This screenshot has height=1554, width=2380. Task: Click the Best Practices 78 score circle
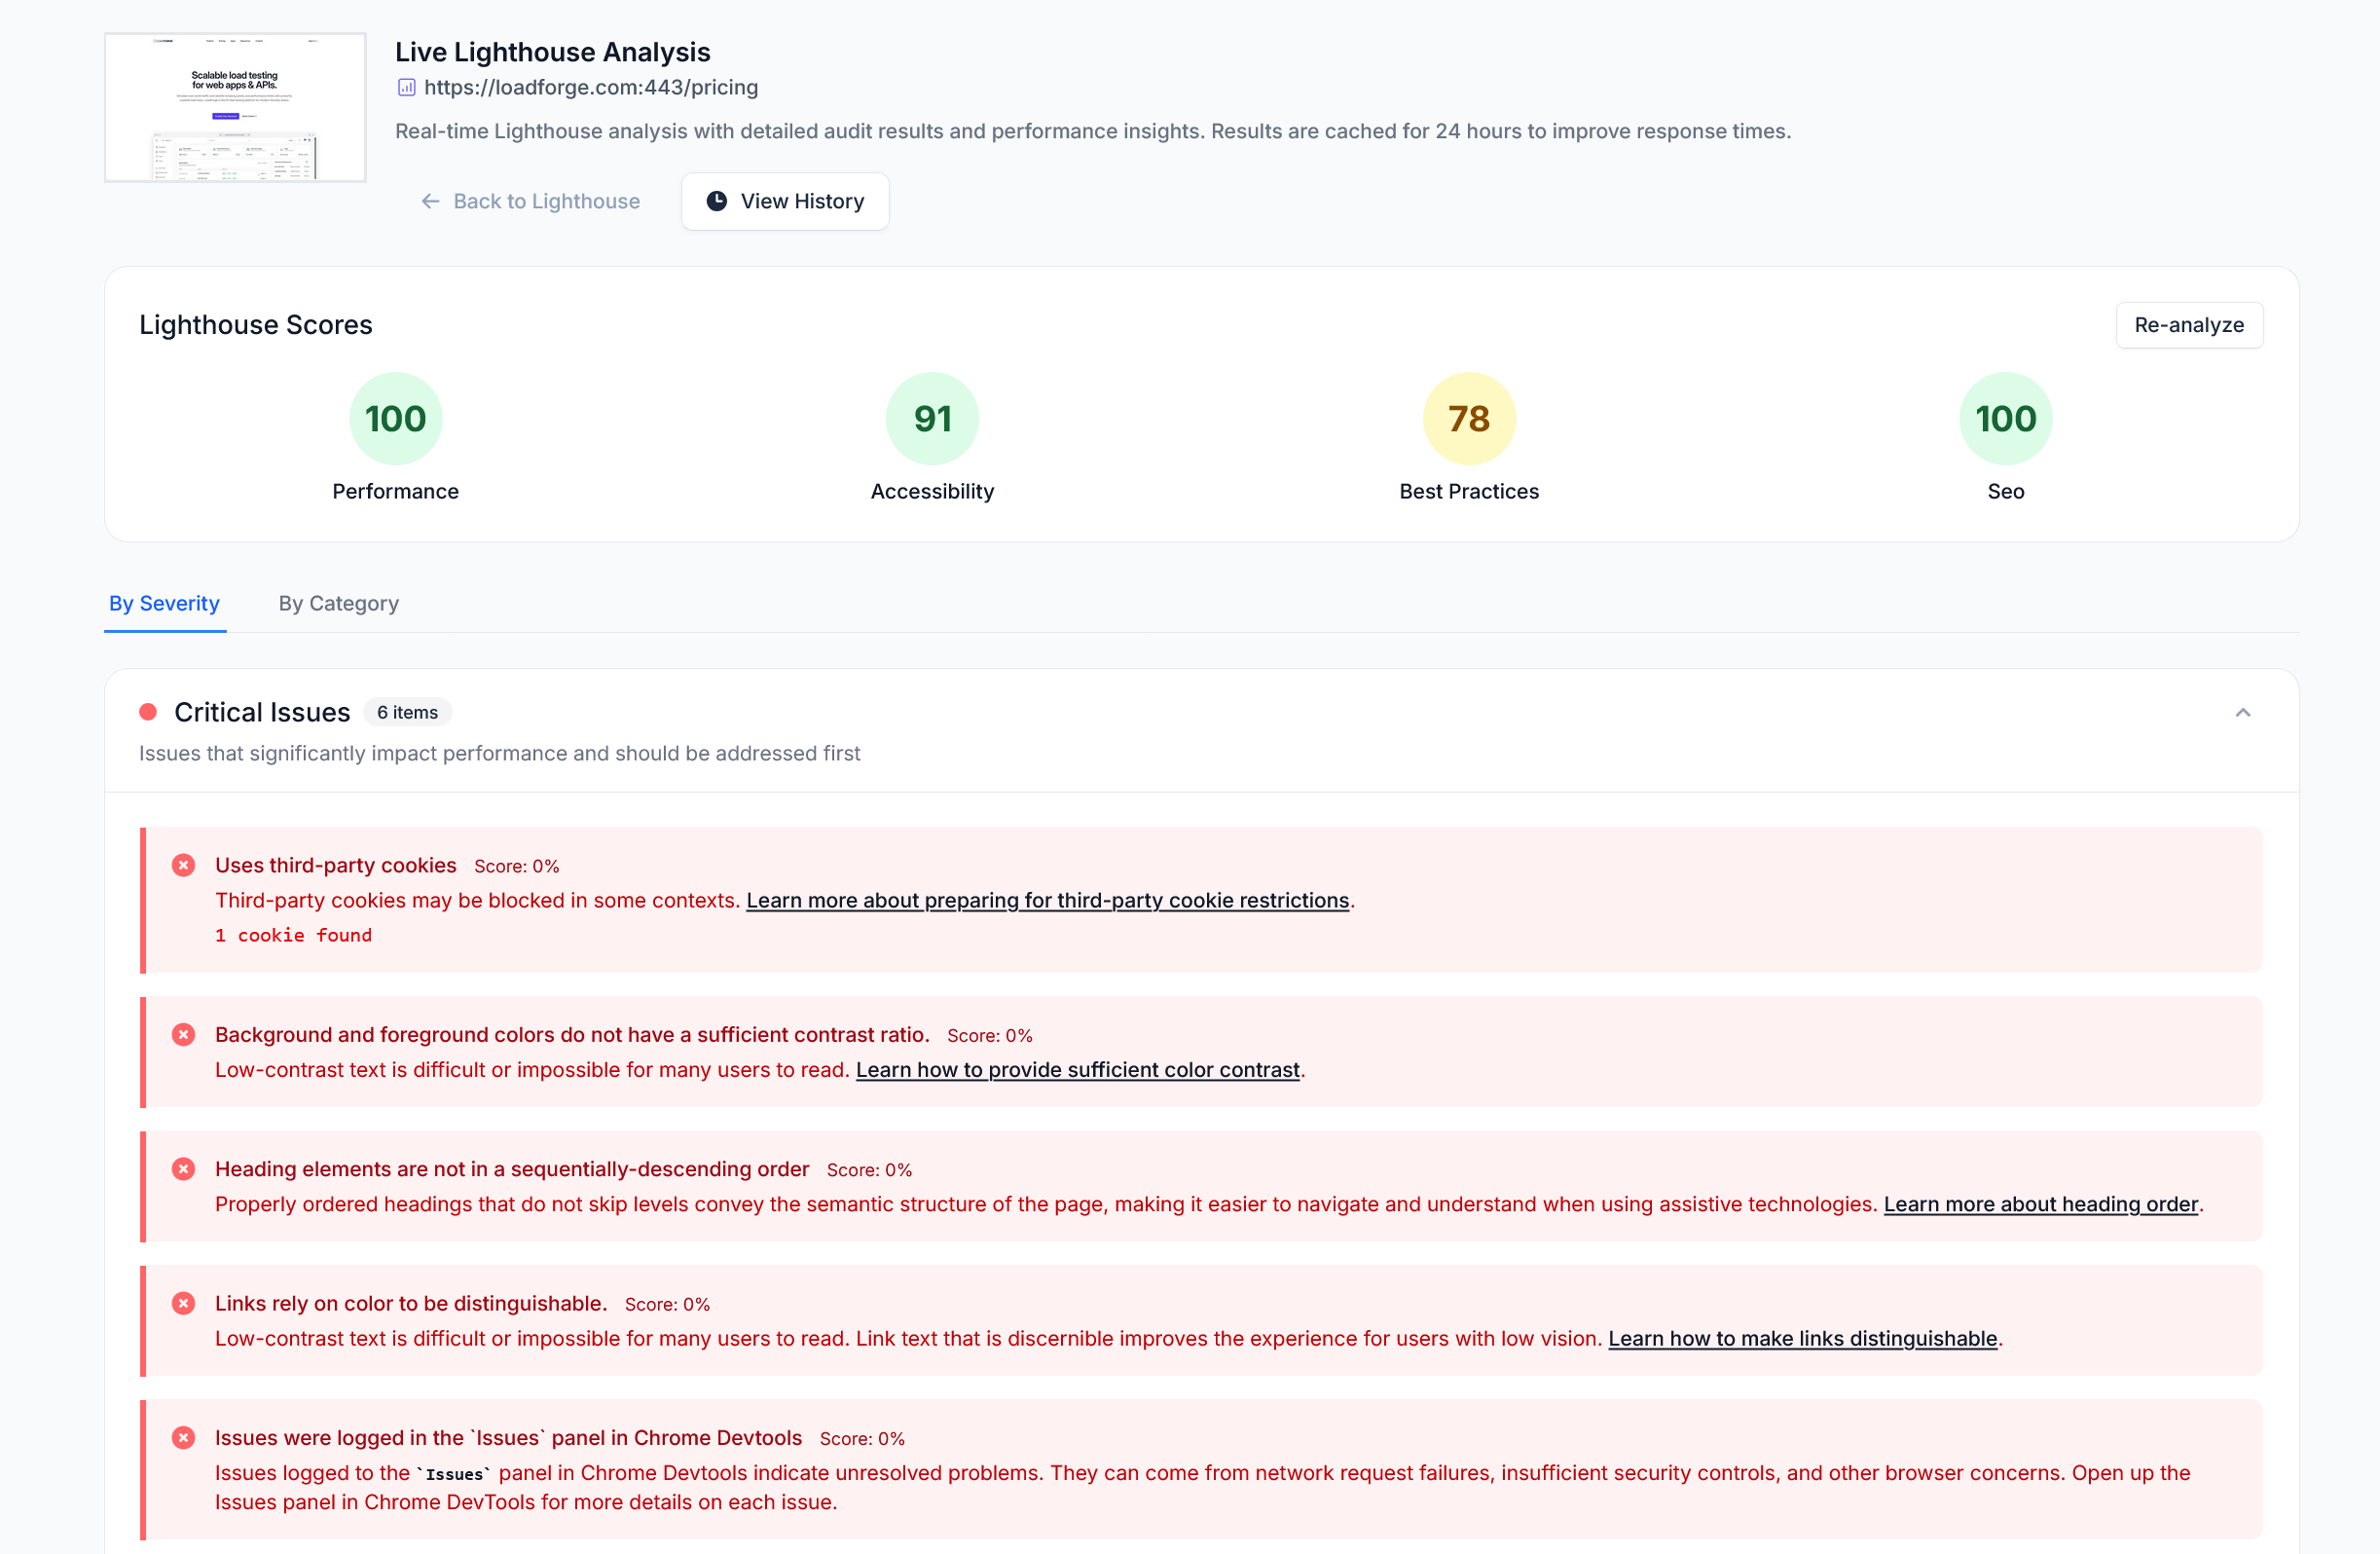click(1468, 418)
